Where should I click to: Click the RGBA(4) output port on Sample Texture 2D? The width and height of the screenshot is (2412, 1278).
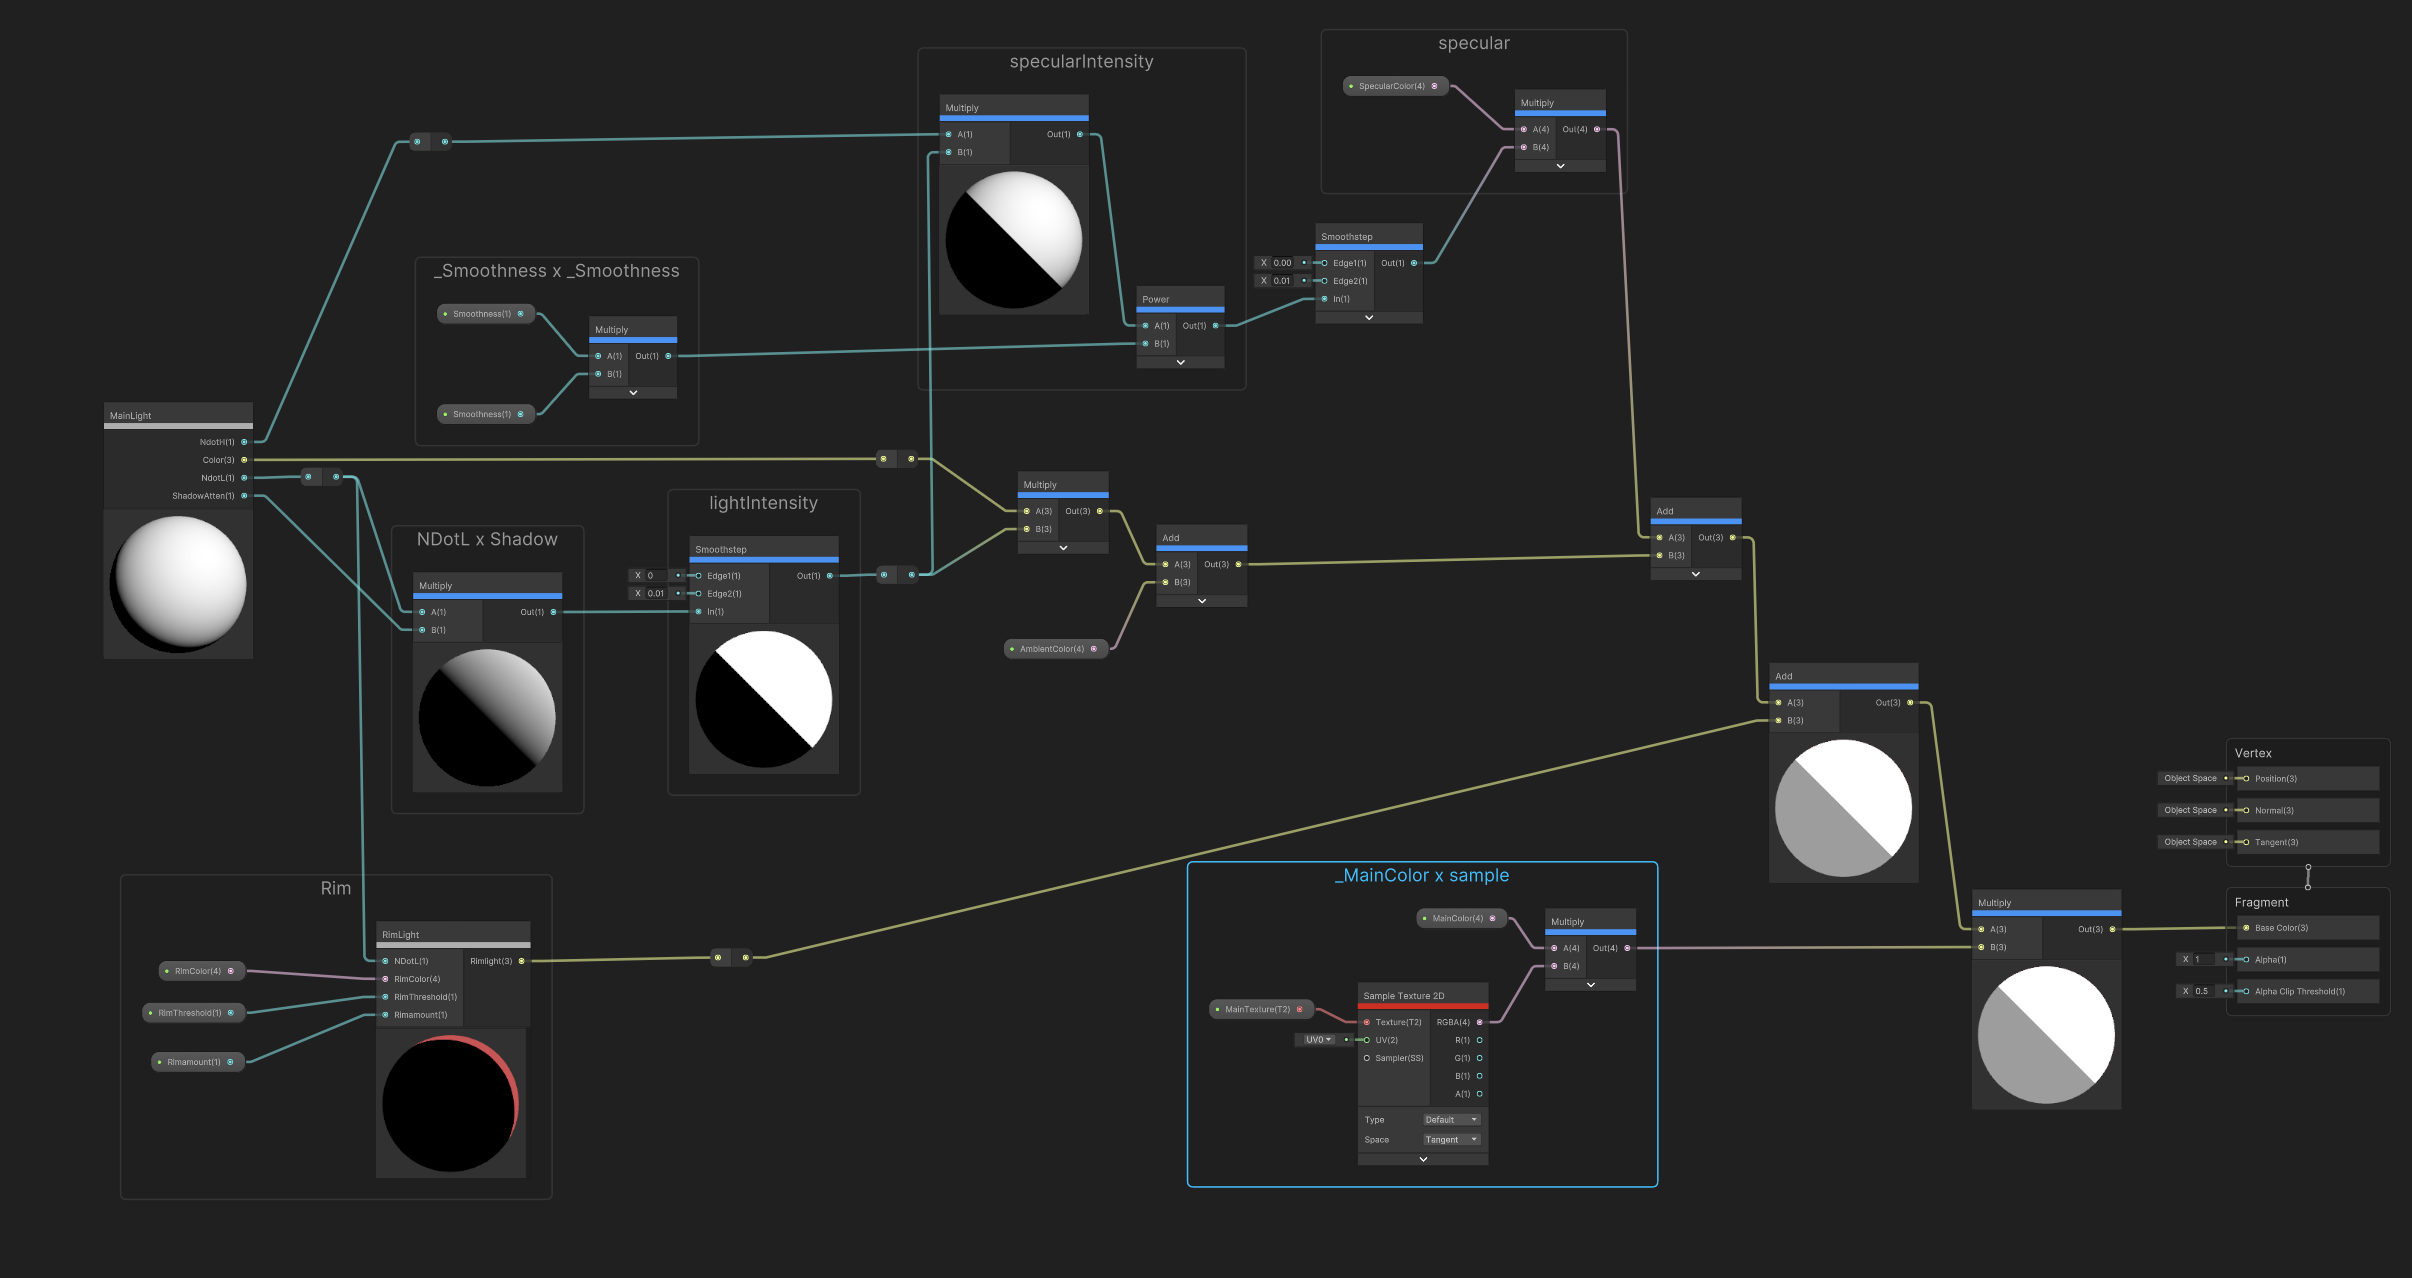tap(1479, 1022)
